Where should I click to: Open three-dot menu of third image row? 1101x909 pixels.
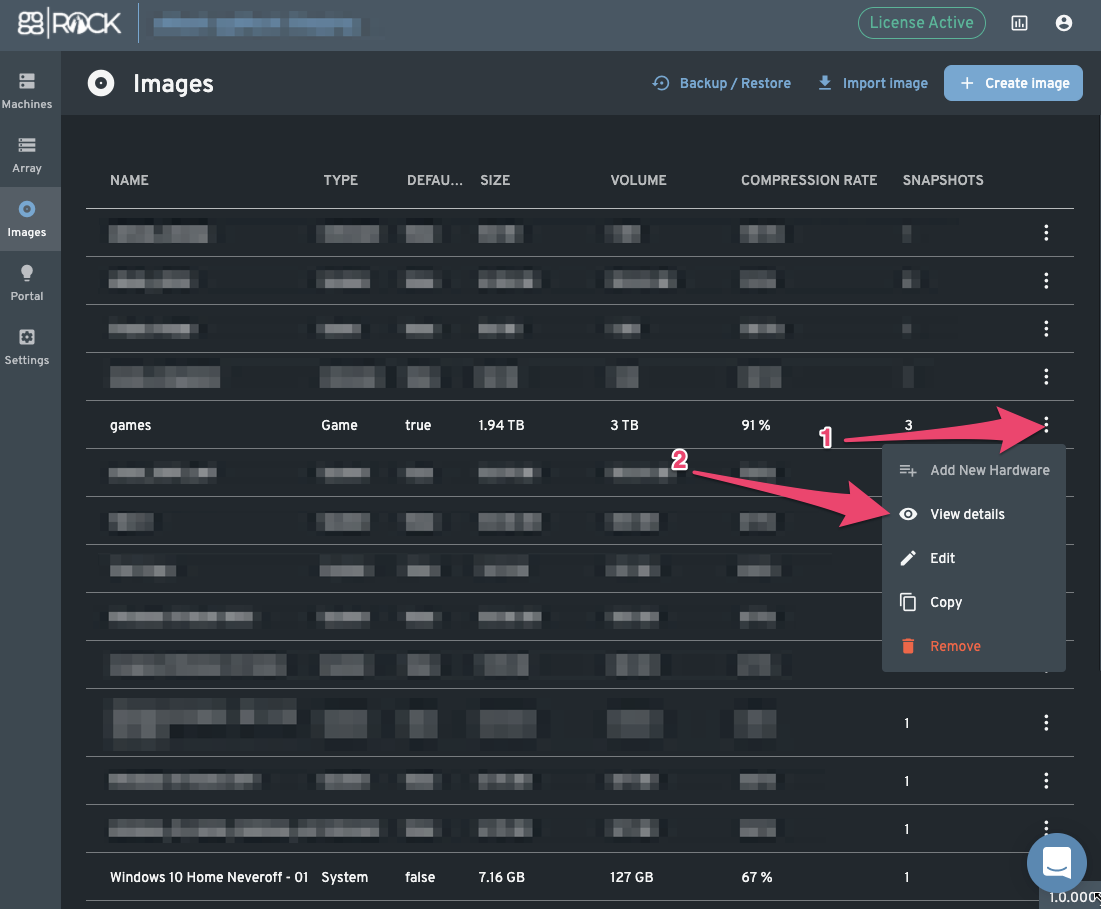1046,329
